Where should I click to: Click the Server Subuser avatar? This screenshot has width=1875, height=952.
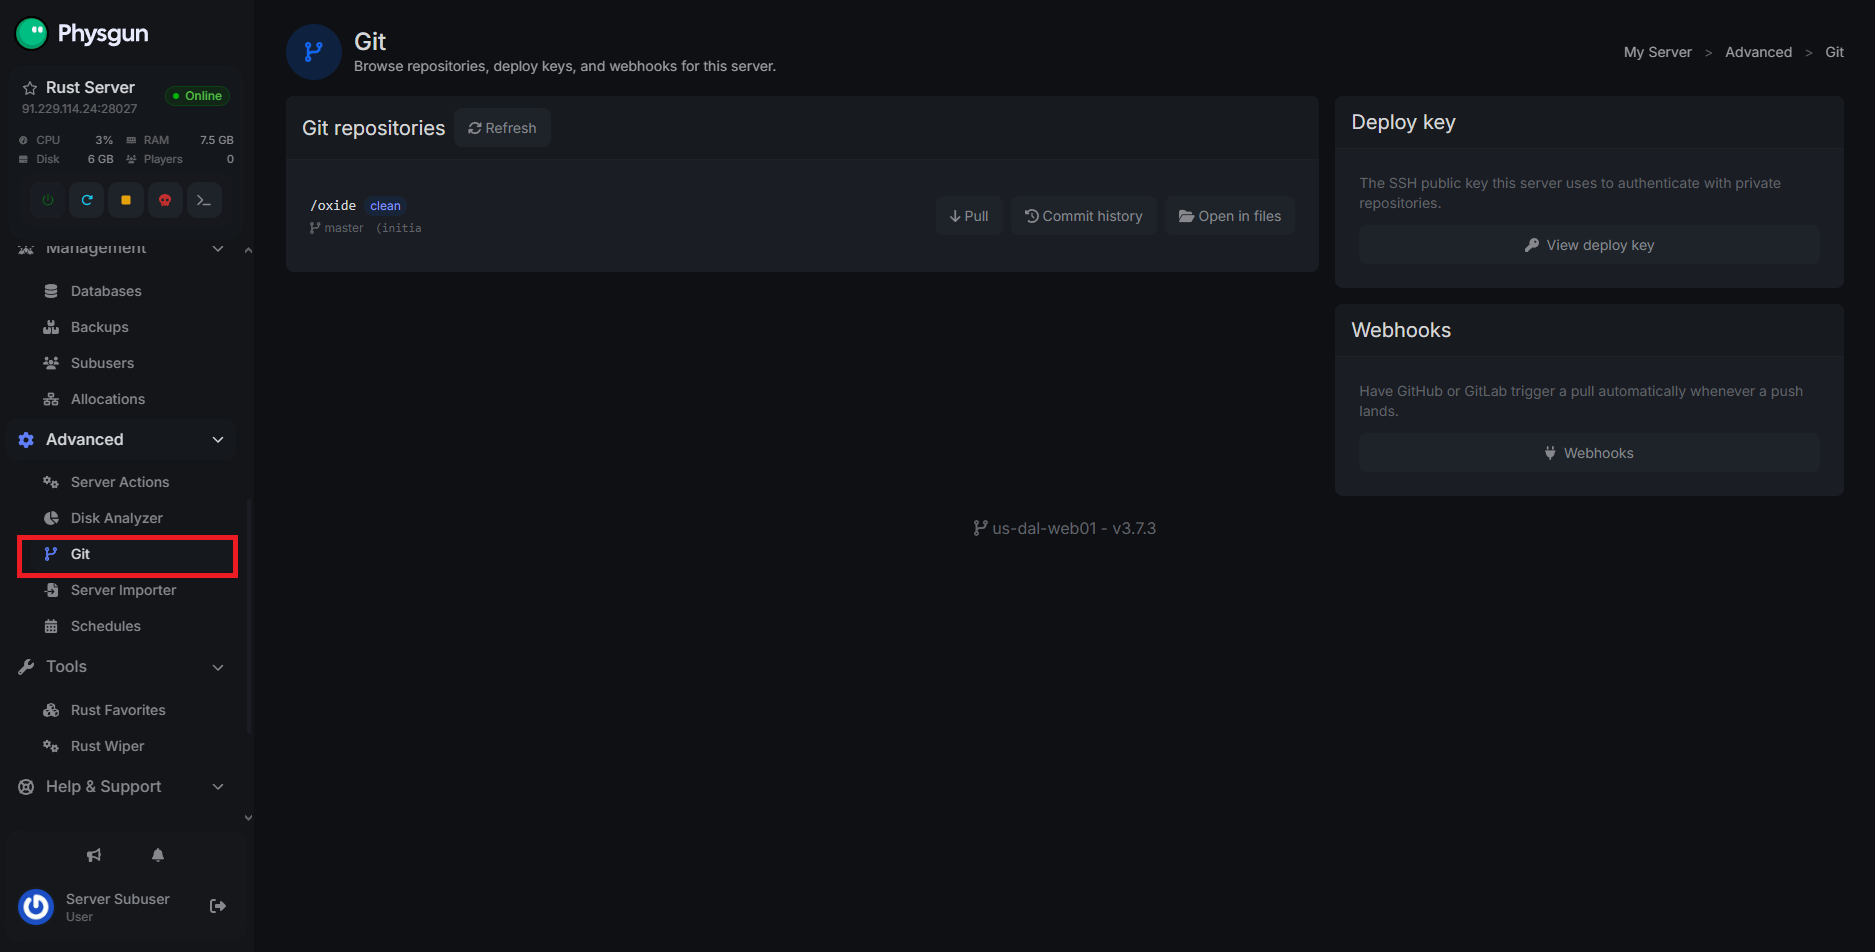36,906
